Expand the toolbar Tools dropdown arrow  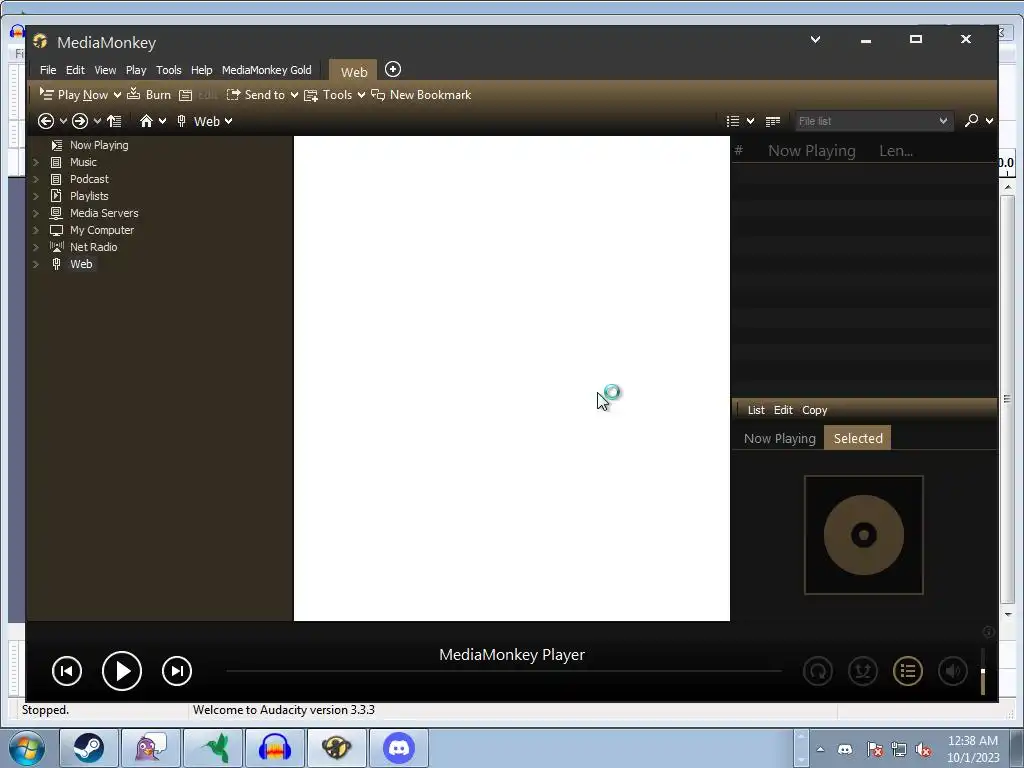[361, 95]
